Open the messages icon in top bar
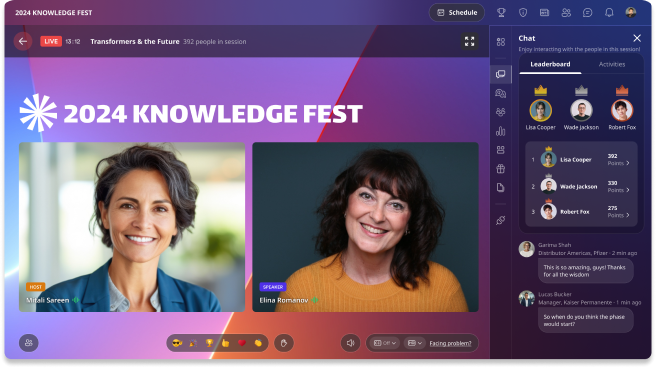Image resolution: width=656 pixels, height=368 pixels. coord(587,13)
